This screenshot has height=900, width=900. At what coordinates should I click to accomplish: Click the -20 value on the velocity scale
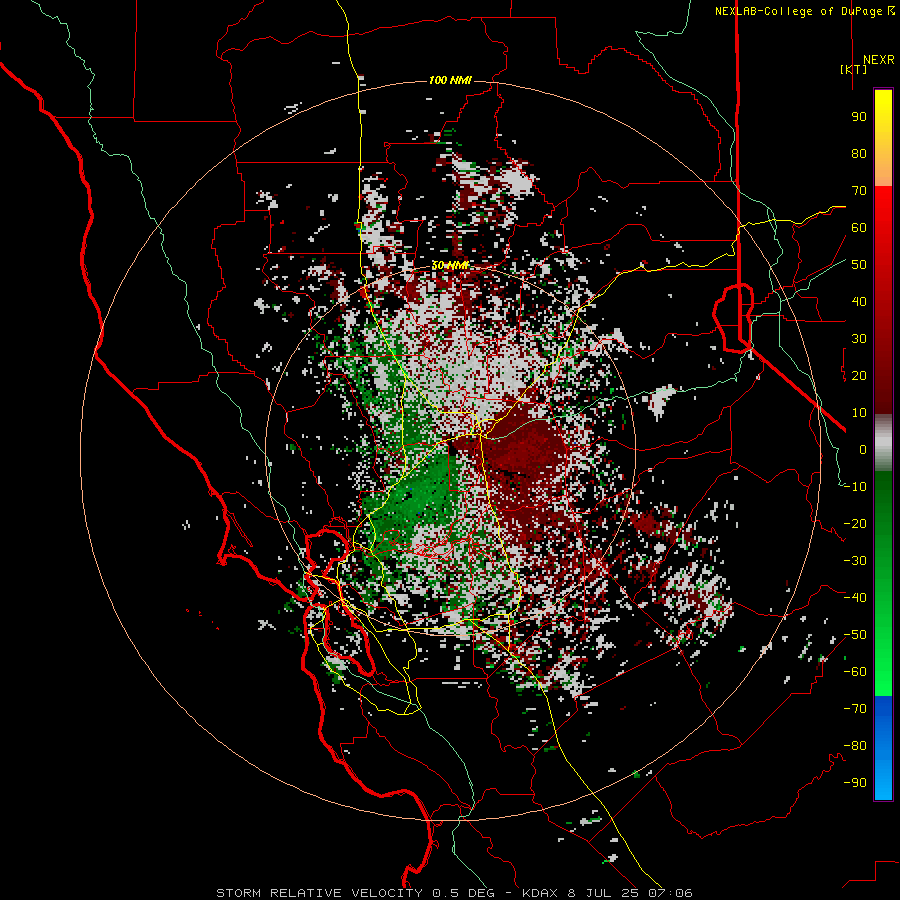click(855, 523)
